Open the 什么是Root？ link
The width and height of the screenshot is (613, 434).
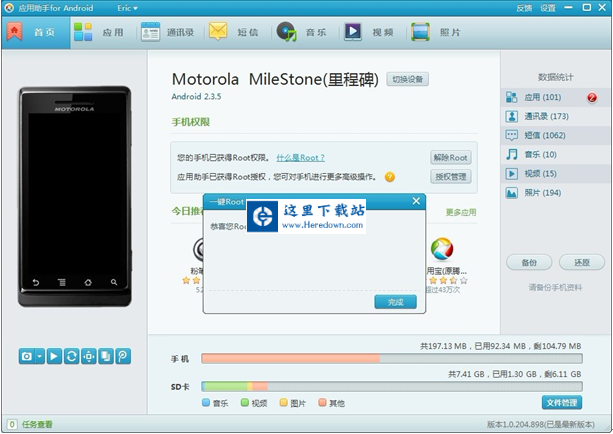pyautogui.click(x=301, y=158)
